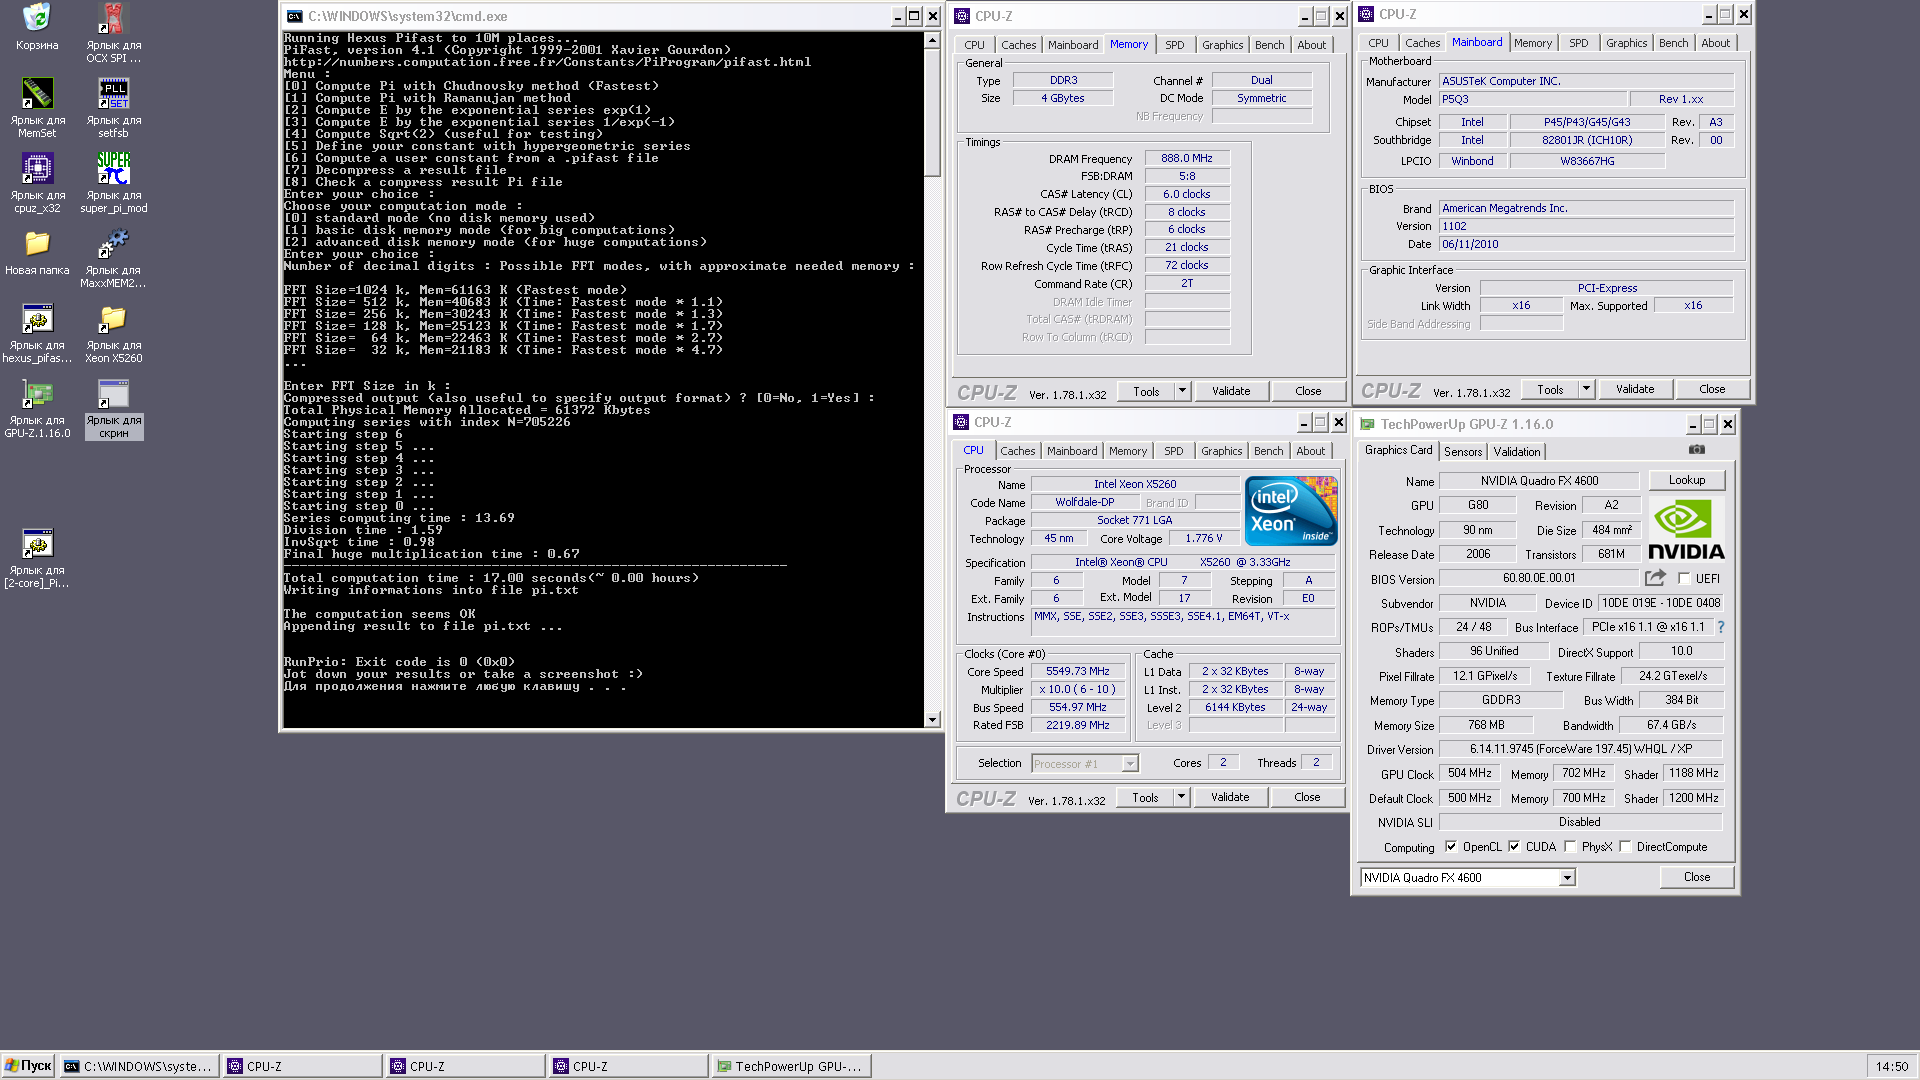
Task: Open the Recycle Bin desktop icon
Action: [x=37, y=17]
